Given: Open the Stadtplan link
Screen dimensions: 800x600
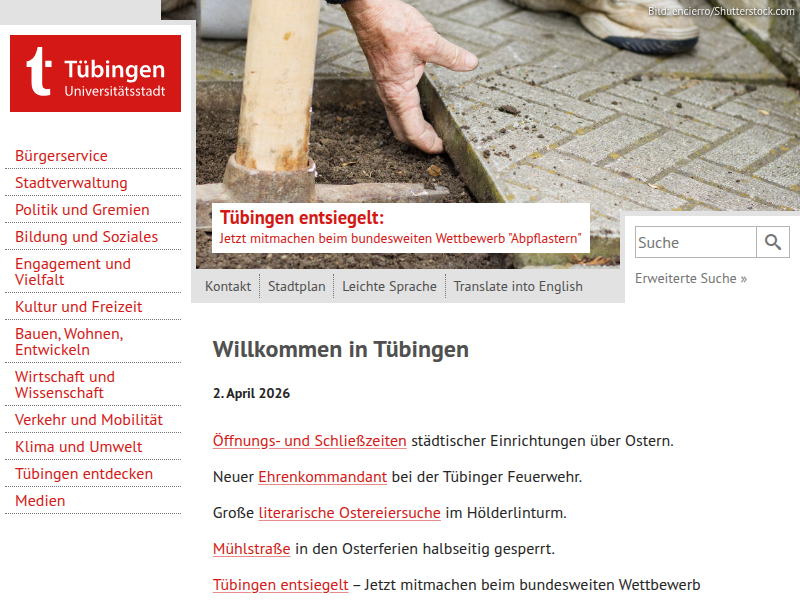Looking at the screenshot, I should pyautogui.click(x=296, y=286).
